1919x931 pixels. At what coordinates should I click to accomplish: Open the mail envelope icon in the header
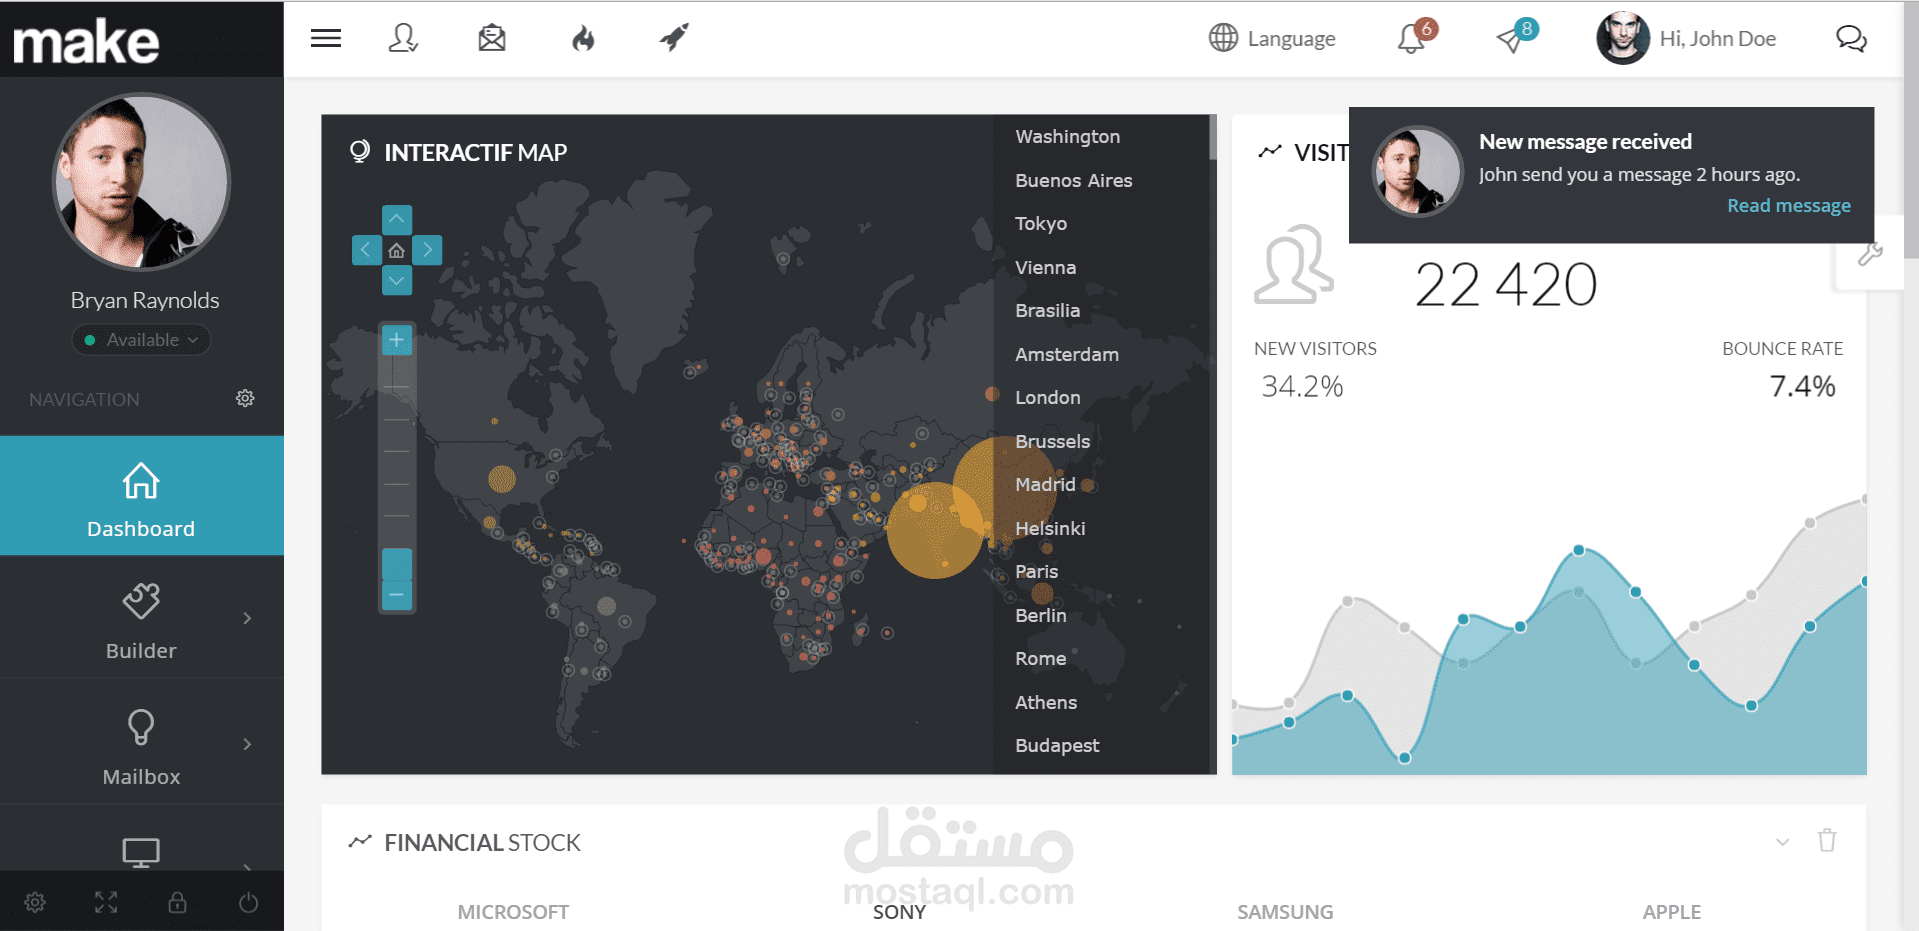[491, 38]
